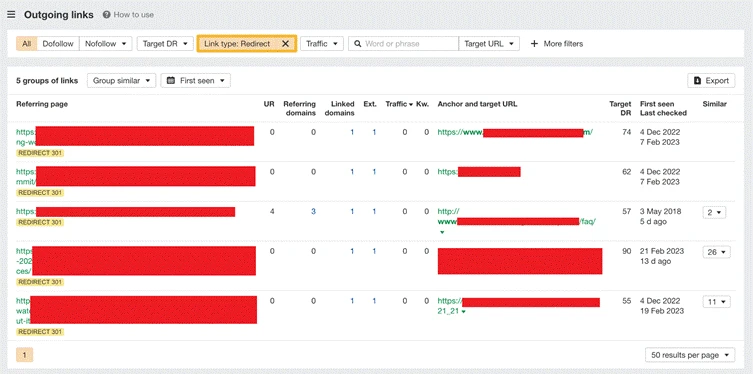Click the Link type: Redirect filter label
The width and height of the screenshot is (753, 374).
coord(237,44)
